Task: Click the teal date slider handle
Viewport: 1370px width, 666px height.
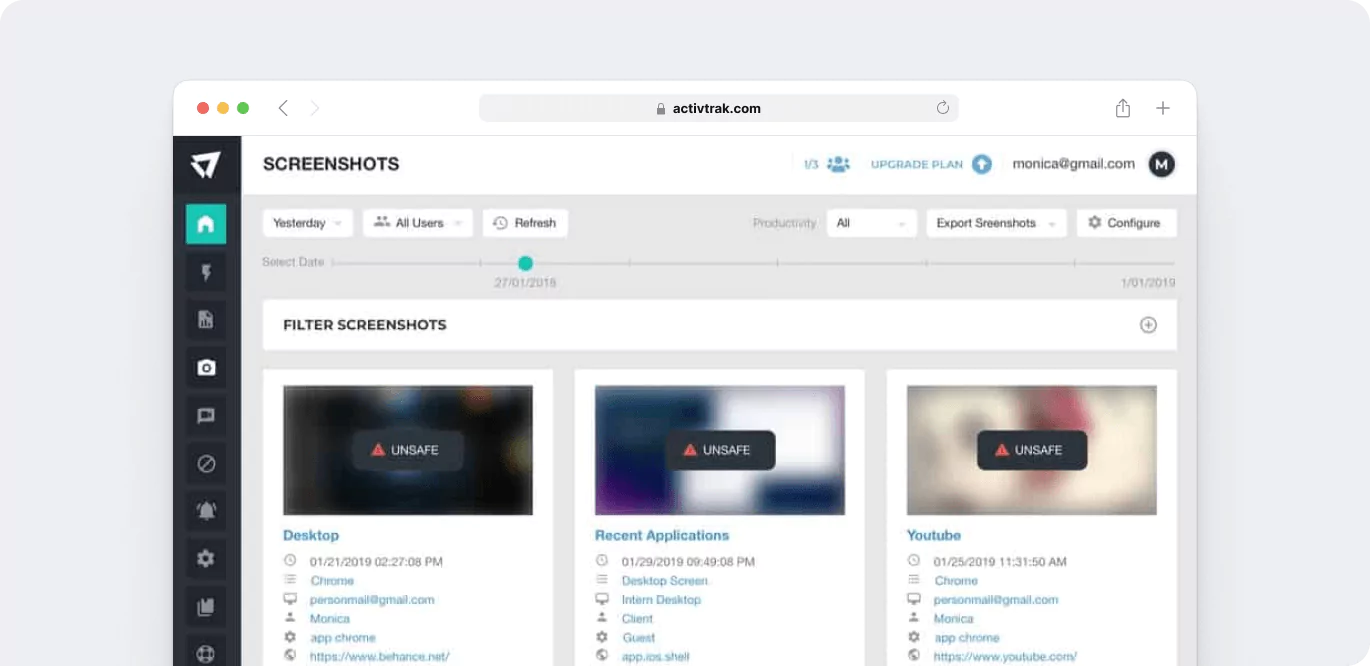Action: click(525, 263)
